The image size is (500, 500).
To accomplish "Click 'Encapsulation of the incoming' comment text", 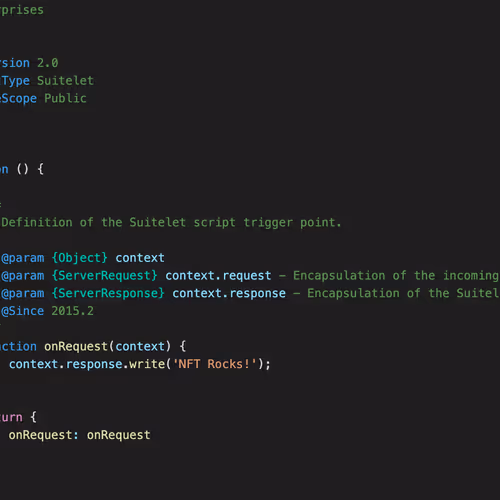I will click(x=396, y=276).
